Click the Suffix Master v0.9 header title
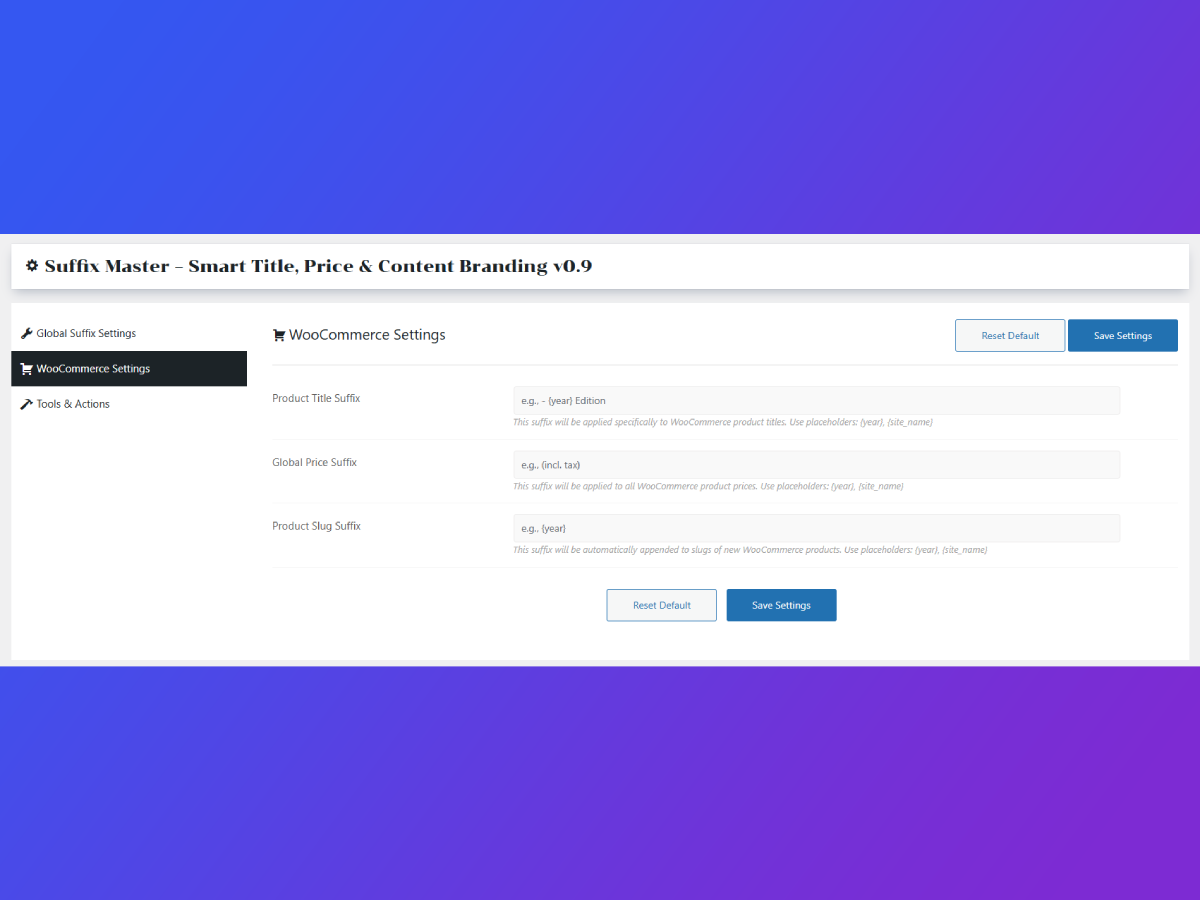The height and width of the screenshot is (900, 1200). pyautogui.click(x=318, y=266)
